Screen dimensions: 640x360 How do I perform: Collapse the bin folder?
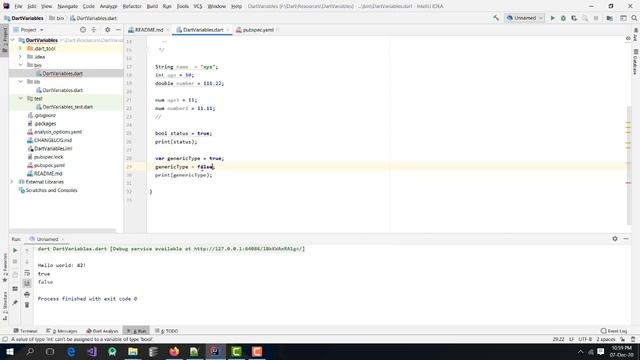coord(20,65)
